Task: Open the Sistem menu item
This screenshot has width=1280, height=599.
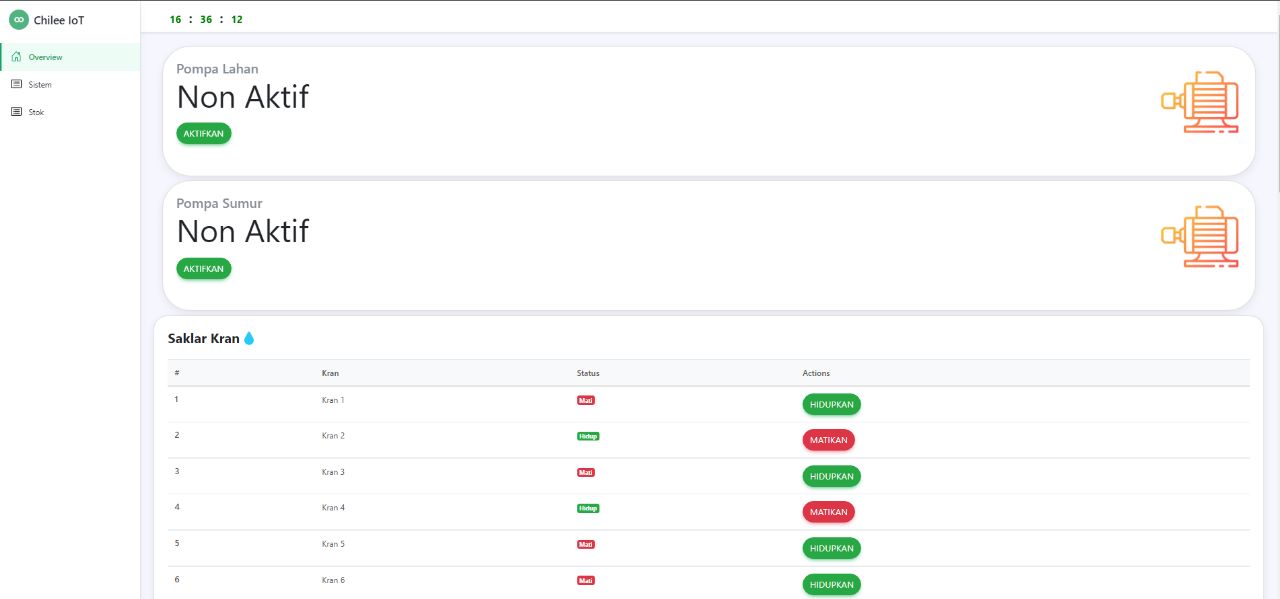Action: point(70,84)
